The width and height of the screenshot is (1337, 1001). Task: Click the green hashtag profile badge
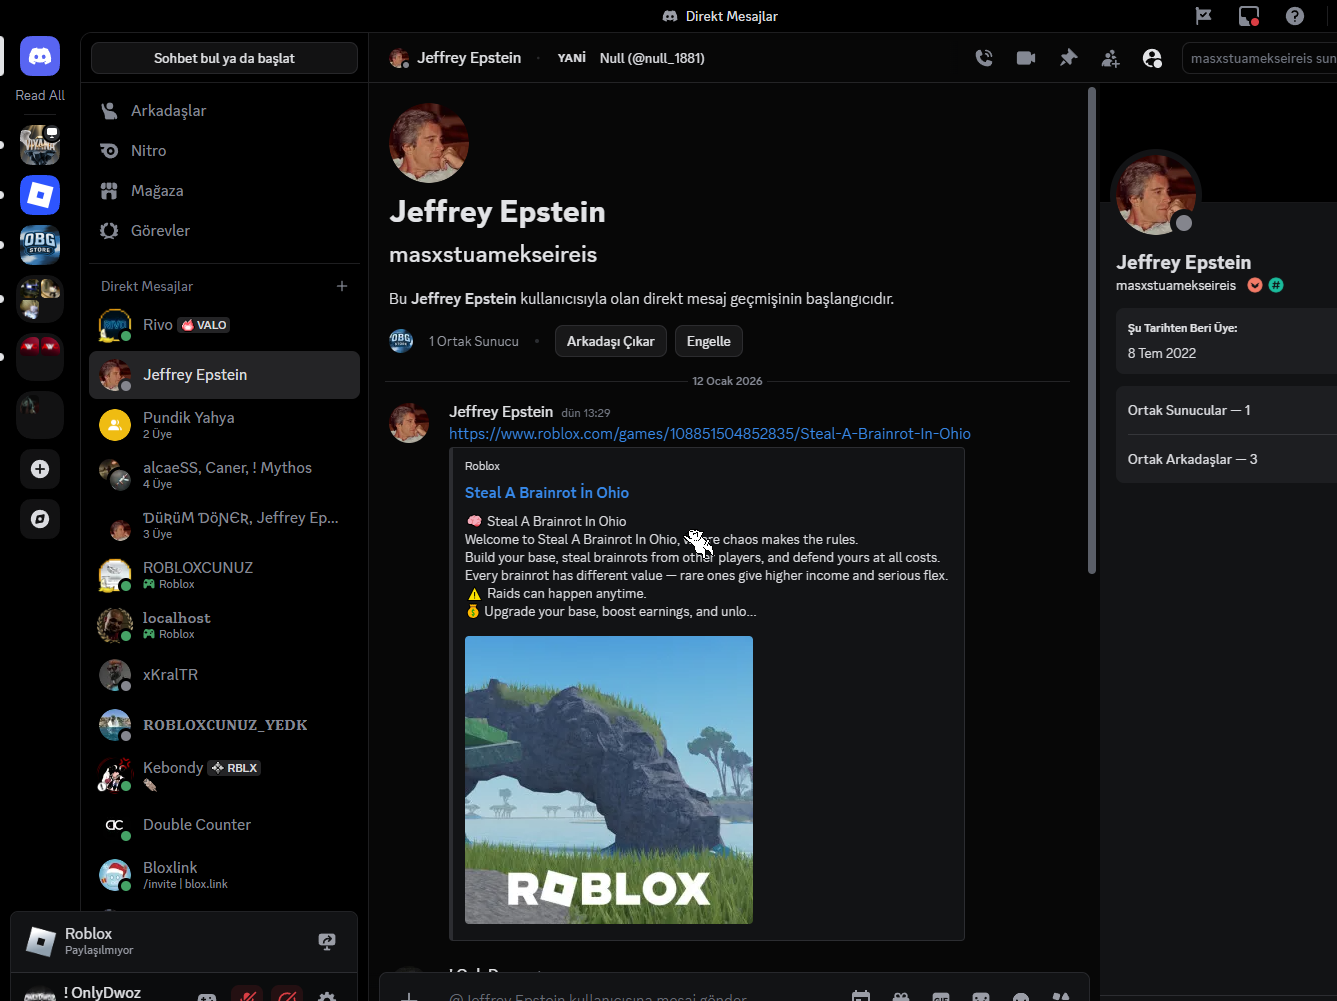[1276, 285]
